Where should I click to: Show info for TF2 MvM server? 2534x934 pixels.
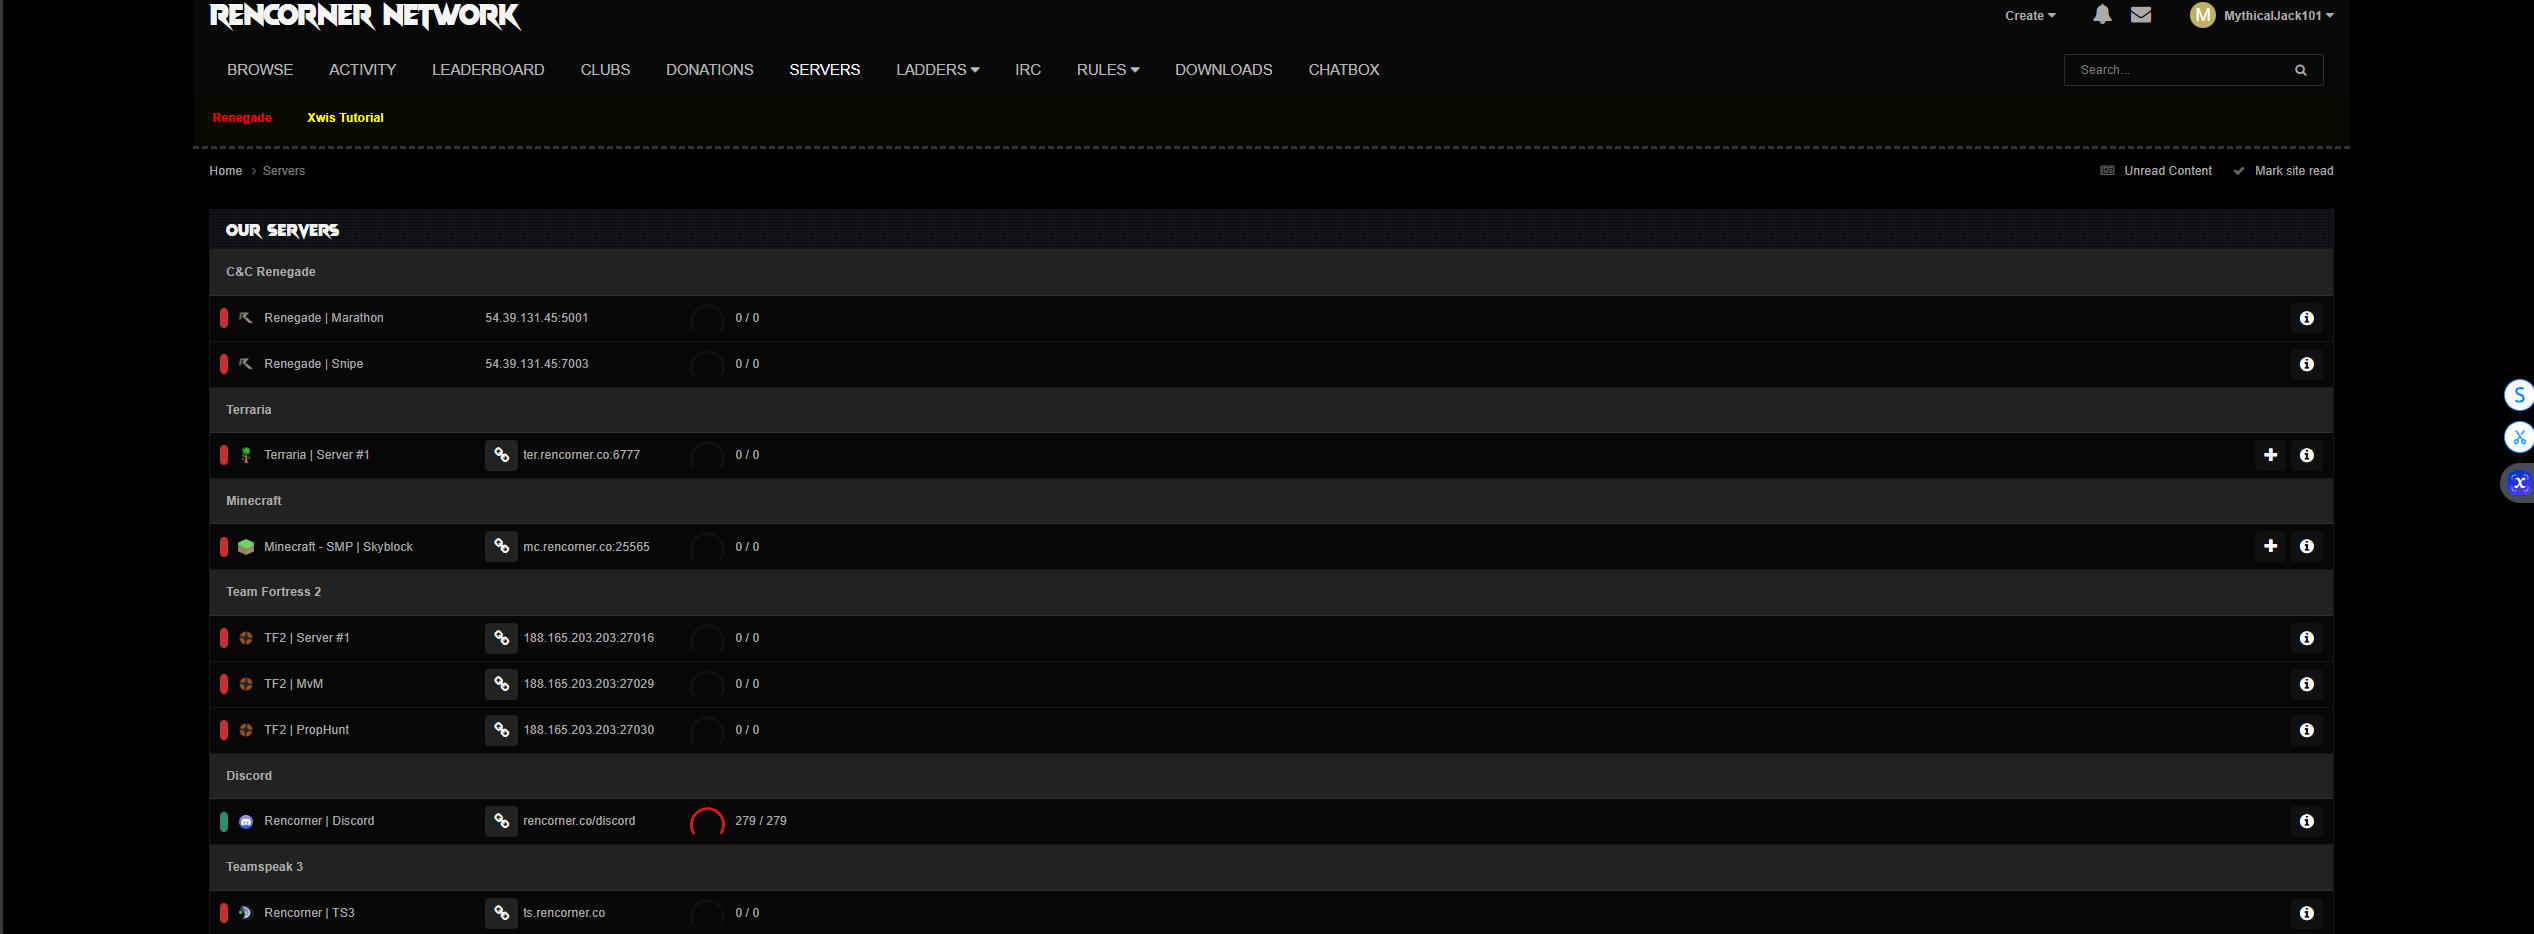coord(2306,684)
